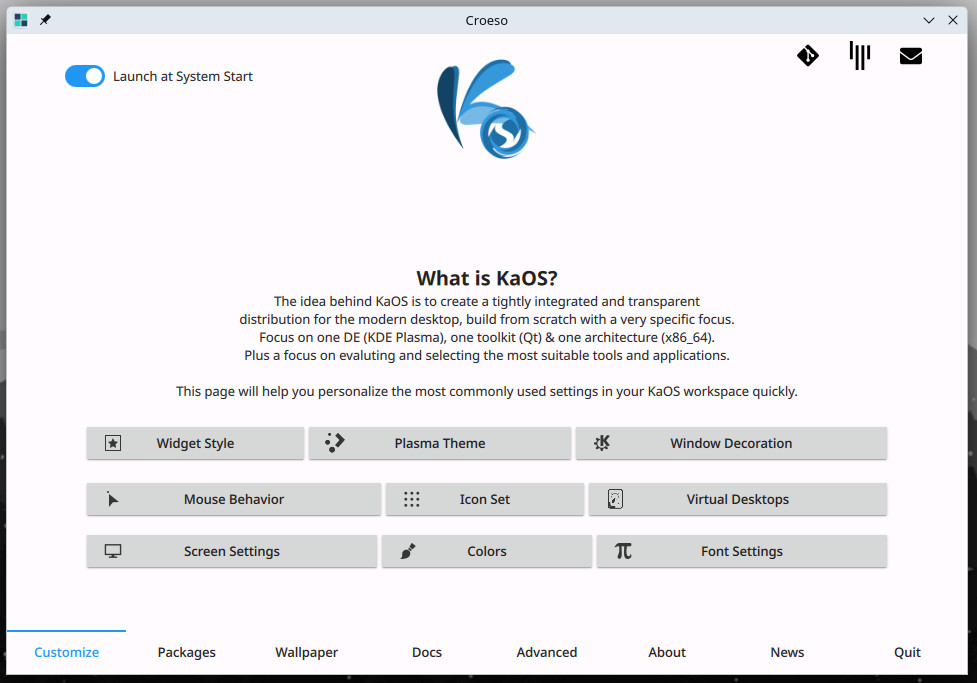The image size is (977, 683).
Task: Switch to the Advanced tab
Action: pos(547,652)
